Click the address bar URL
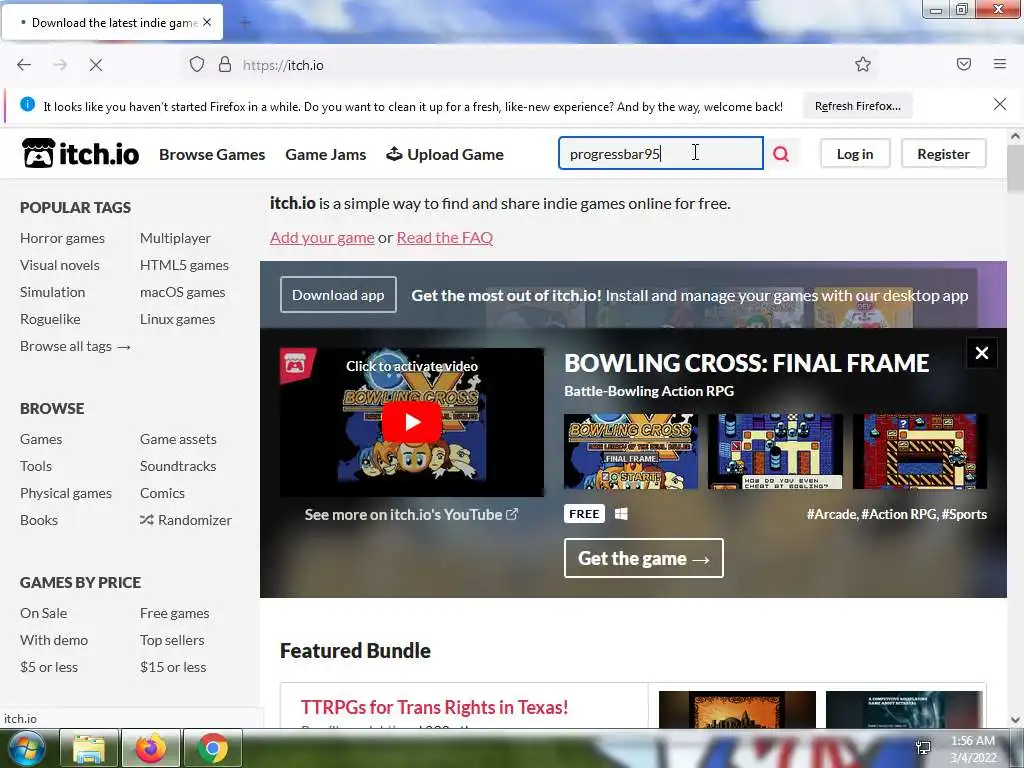Viewport: 1024px width, 768px height. coord(283,65)
